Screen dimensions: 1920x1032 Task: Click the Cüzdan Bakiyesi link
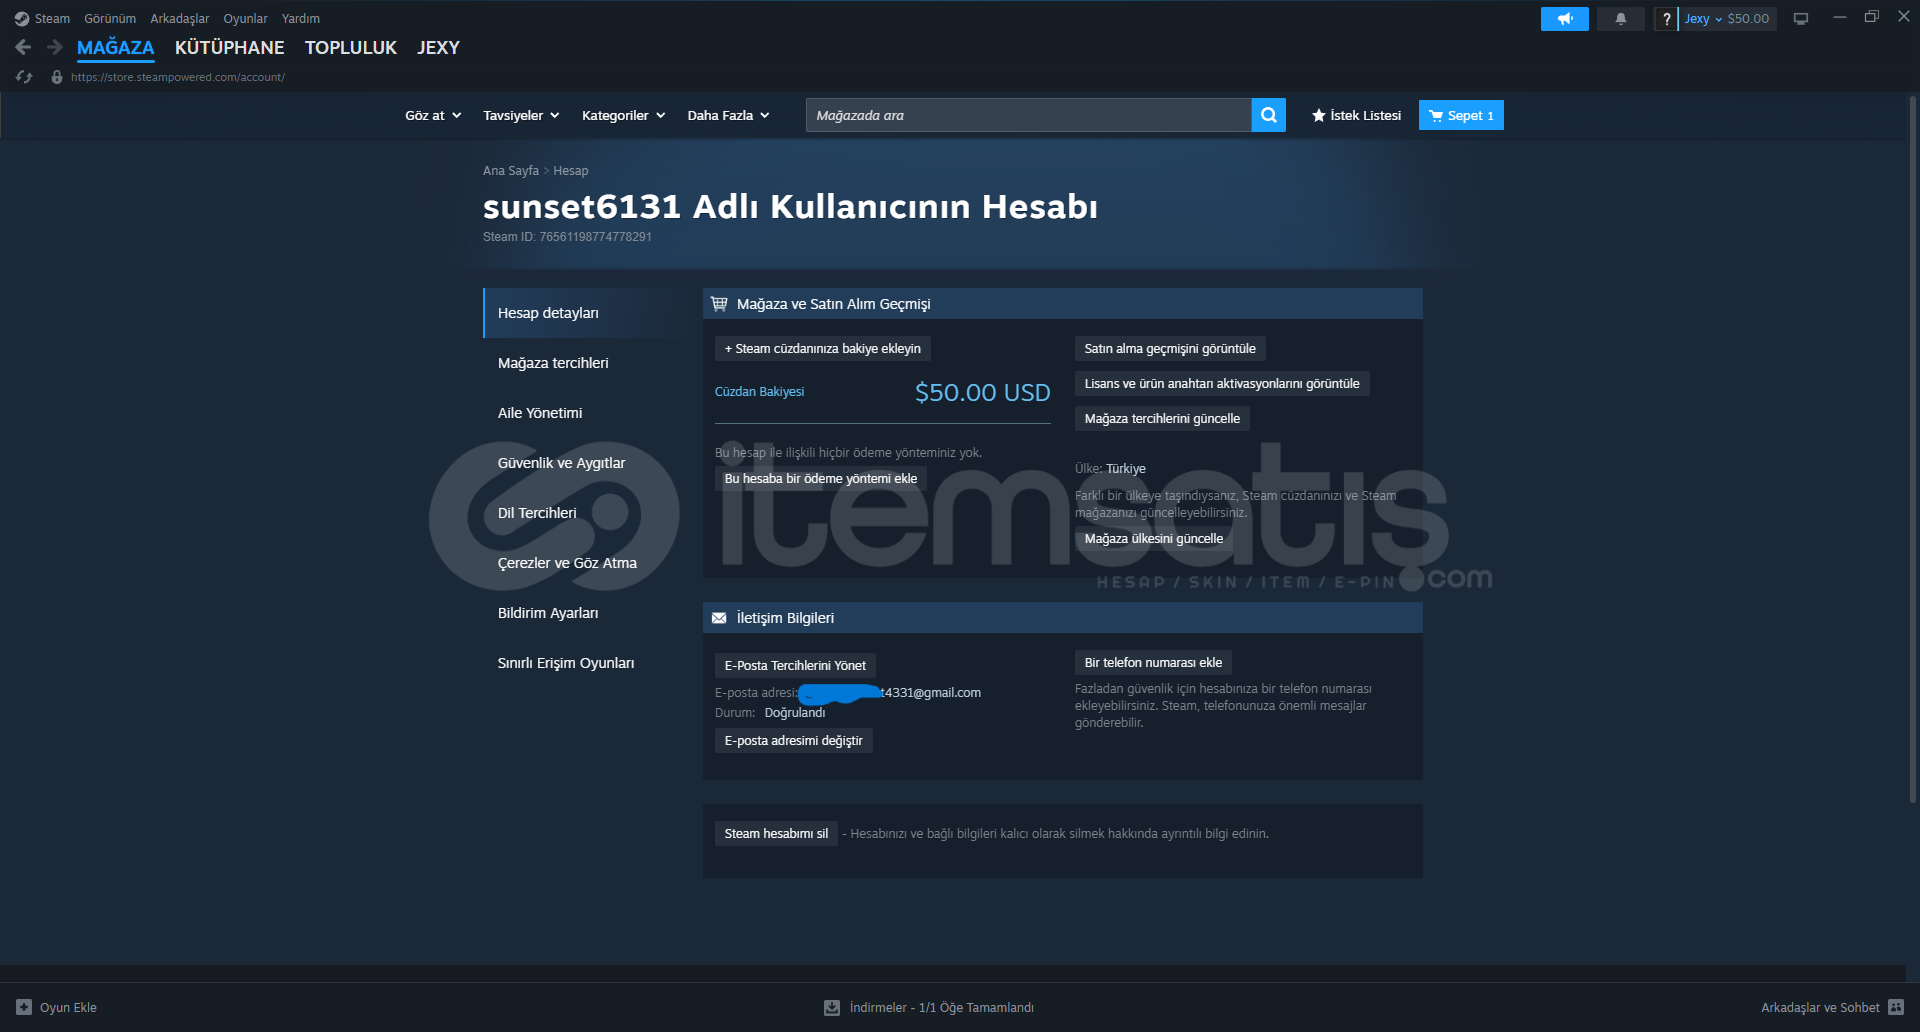[759, 392]
